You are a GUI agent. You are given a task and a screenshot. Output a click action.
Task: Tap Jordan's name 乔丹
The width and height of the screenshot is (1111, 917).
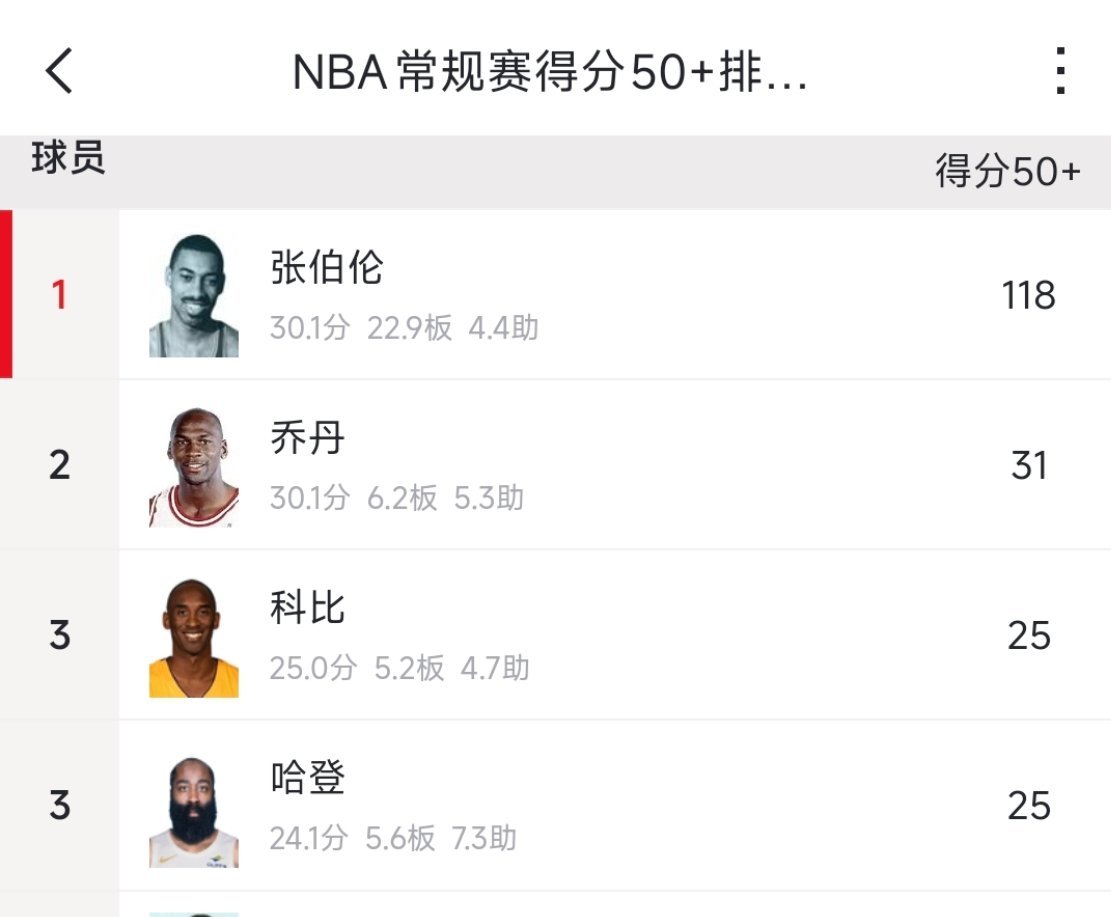click(305, 438)
